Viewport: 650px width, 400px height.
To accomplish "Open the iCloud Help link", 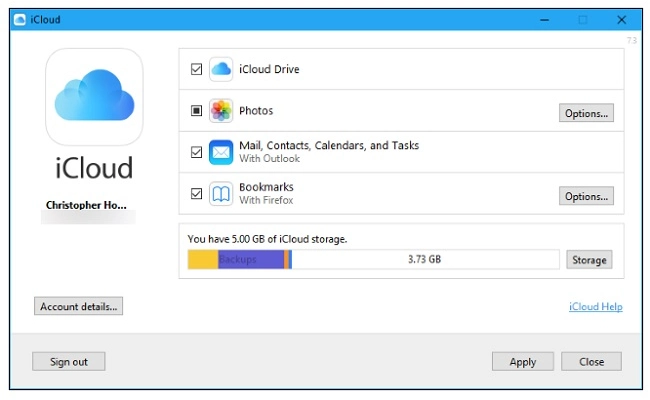I will [x=595, y=307].
